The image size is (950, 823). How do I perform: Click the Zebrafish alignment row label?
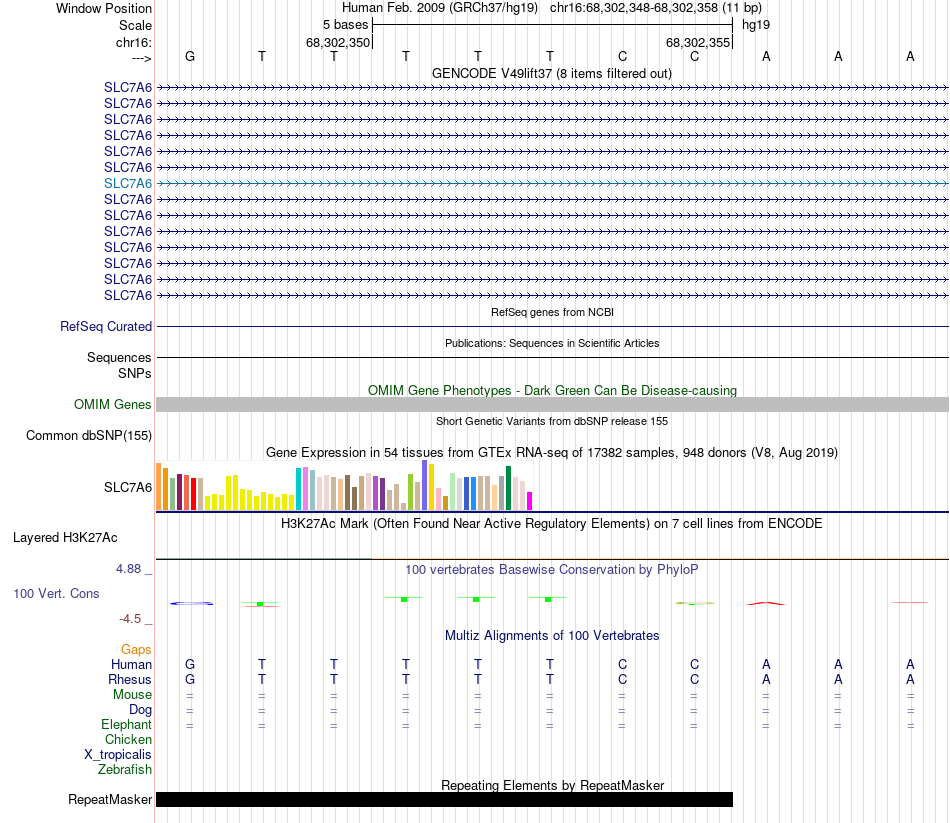coord(125,770)
